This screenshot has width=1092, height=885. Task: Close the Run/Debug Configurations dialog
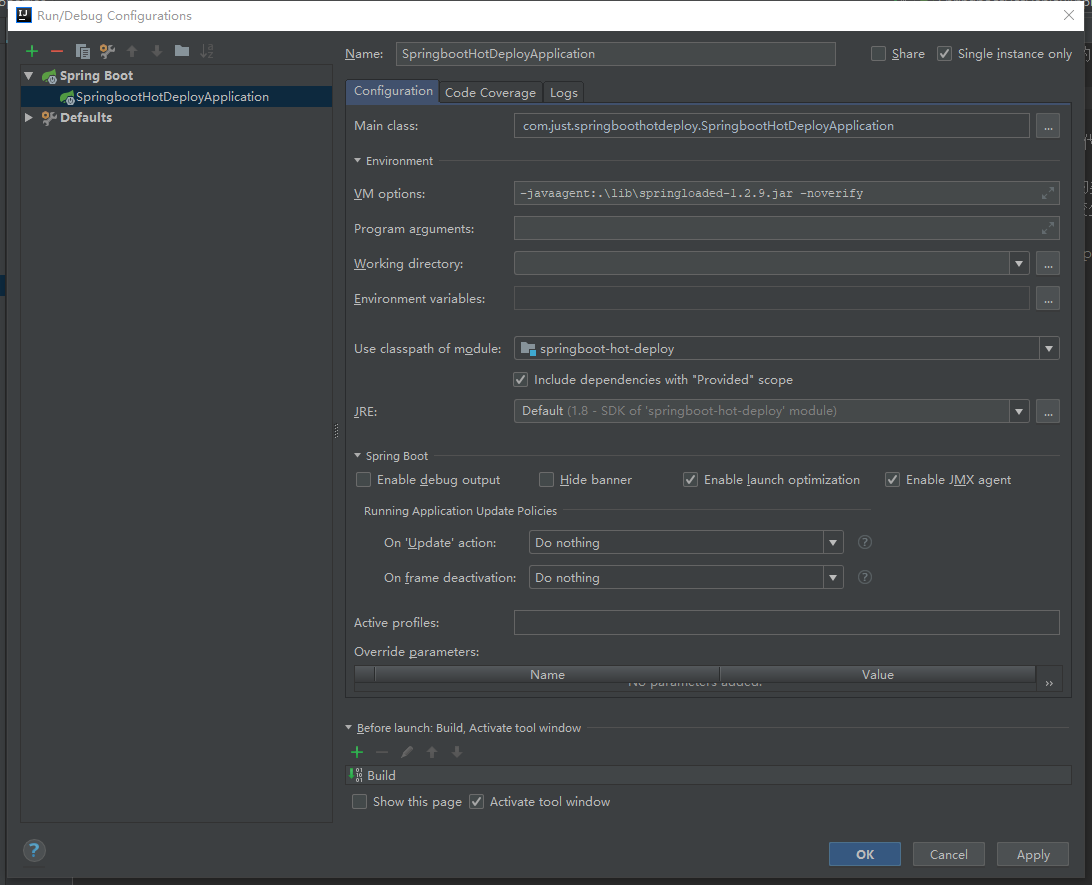coord(1069,15)
